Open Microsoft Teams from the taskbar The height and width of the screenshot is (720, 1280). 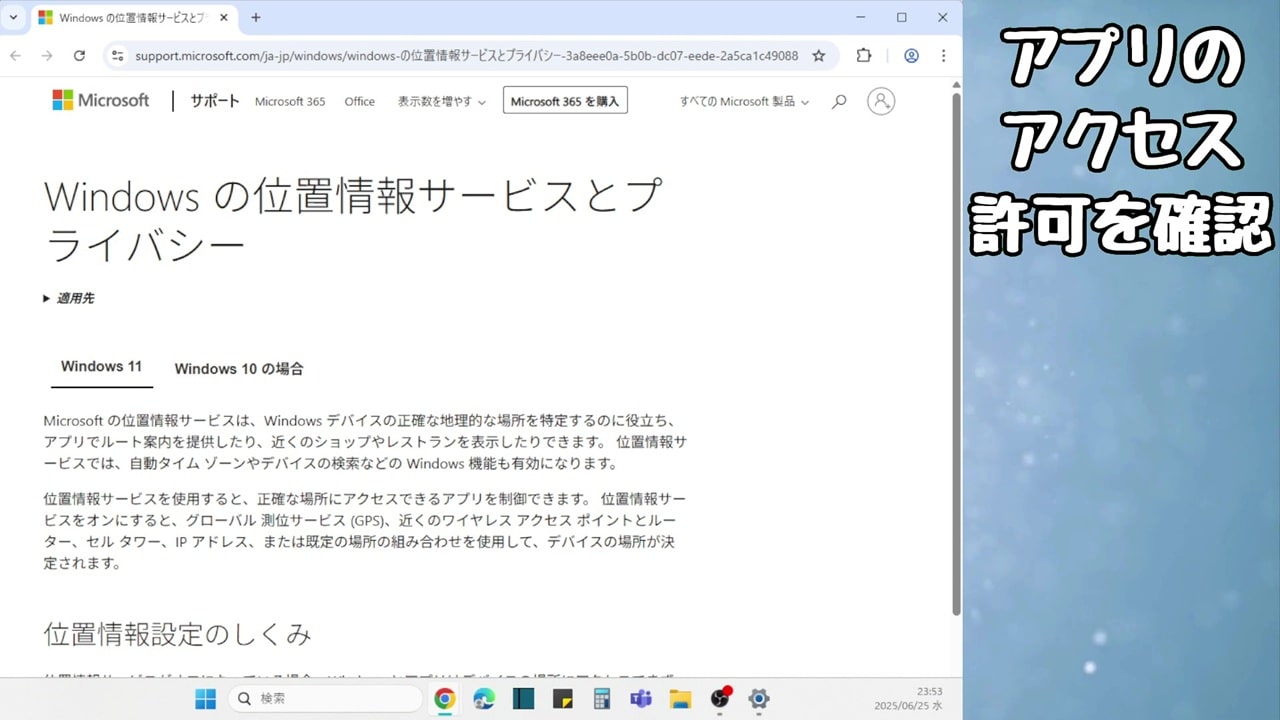pos(641,699)
